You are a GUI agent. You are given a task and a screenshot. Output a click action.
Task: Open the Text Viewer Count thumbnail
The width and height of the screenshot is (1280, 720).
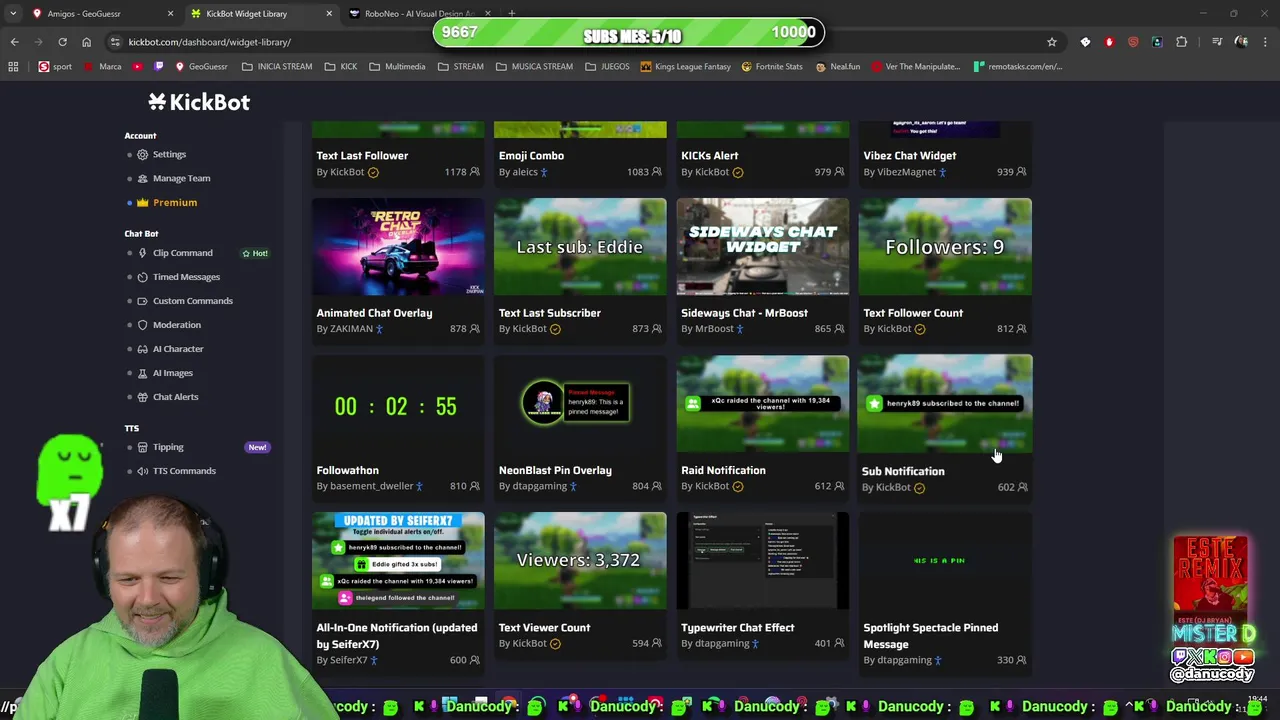tap(580, 561)
